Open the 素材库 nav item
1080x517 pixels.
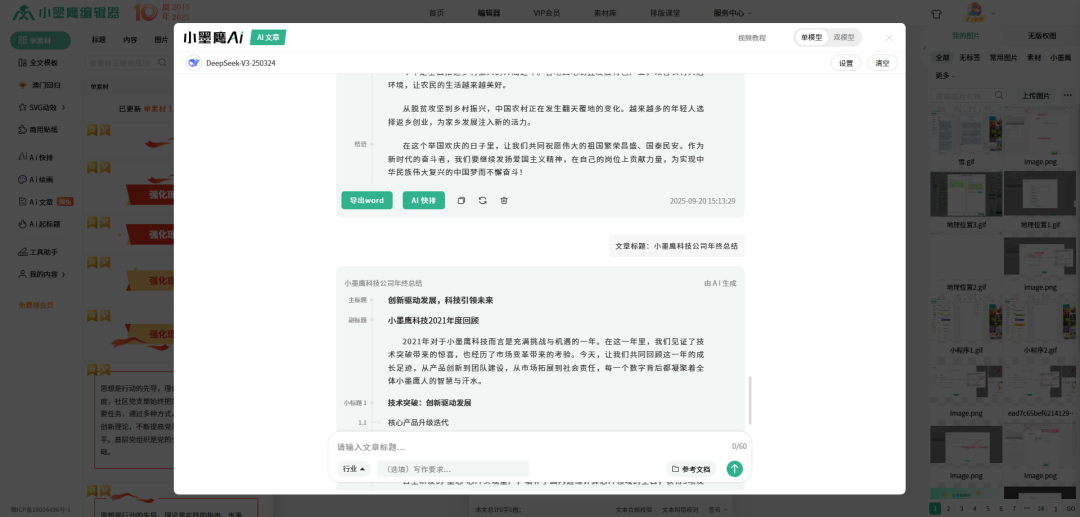coord(605,13)
